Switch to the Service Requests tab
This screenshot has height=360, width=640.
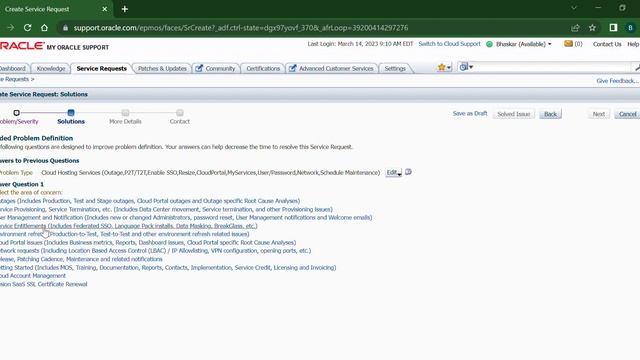click(x=101, y=69)
